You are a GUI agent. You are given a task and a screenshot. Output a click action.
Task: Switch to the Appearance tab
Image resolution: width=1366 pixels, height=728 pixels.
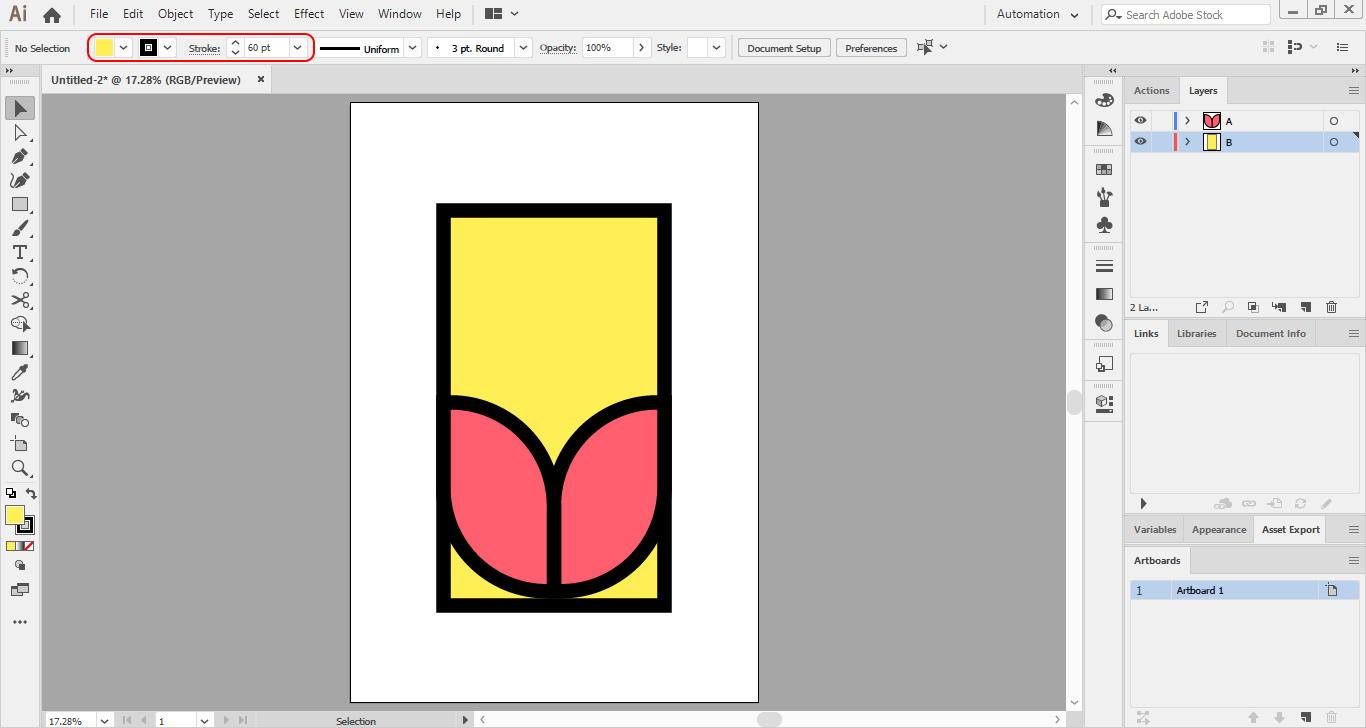point(1219,530)
